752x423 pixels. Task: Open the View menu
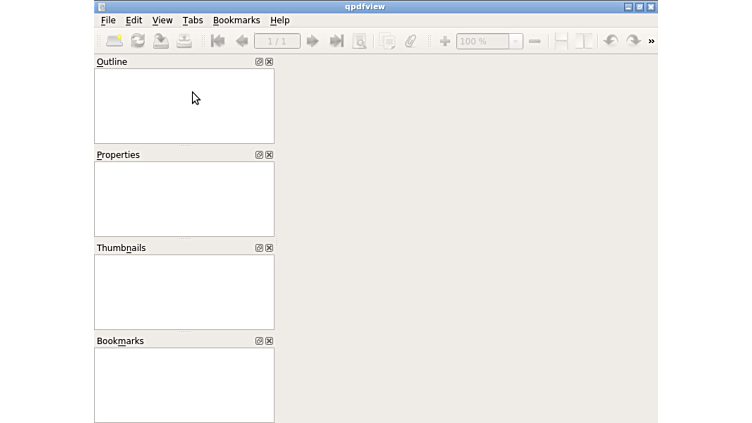click(162, 20)
